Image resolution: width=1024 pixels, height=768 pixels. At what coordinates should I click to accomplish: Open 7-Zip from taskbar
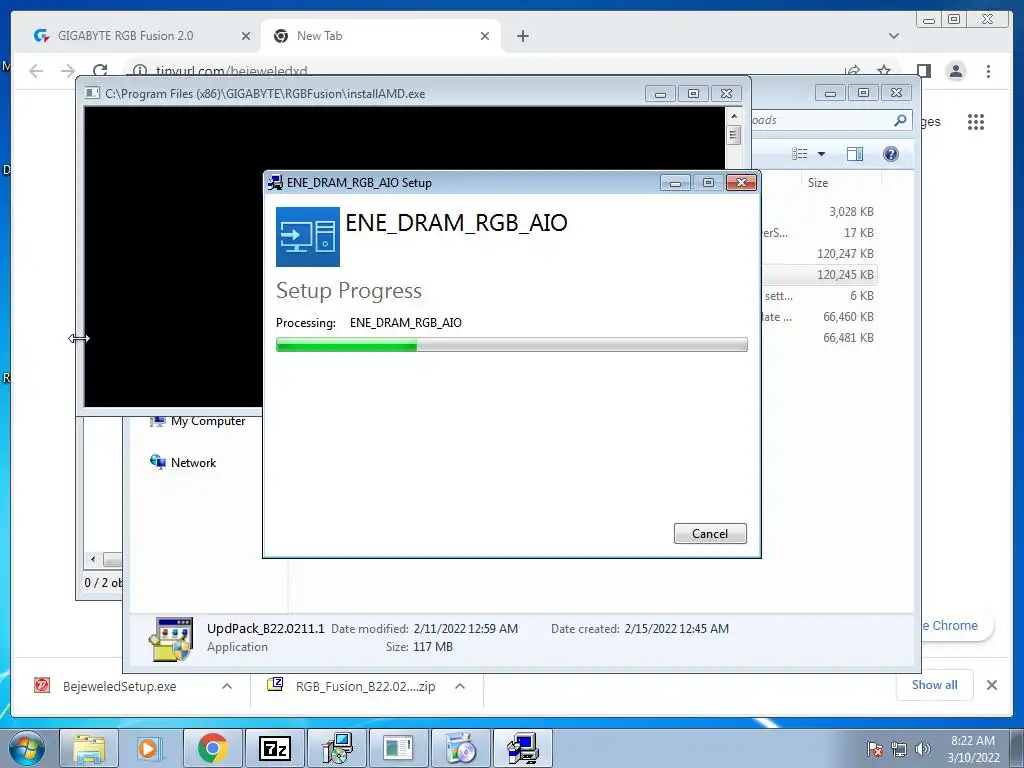274,748
